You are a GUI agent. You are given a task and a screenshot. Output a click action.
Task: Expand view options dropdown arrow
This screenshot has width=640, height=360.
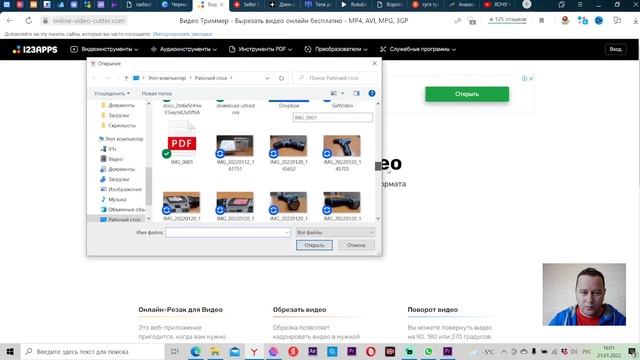pos(342,93)
